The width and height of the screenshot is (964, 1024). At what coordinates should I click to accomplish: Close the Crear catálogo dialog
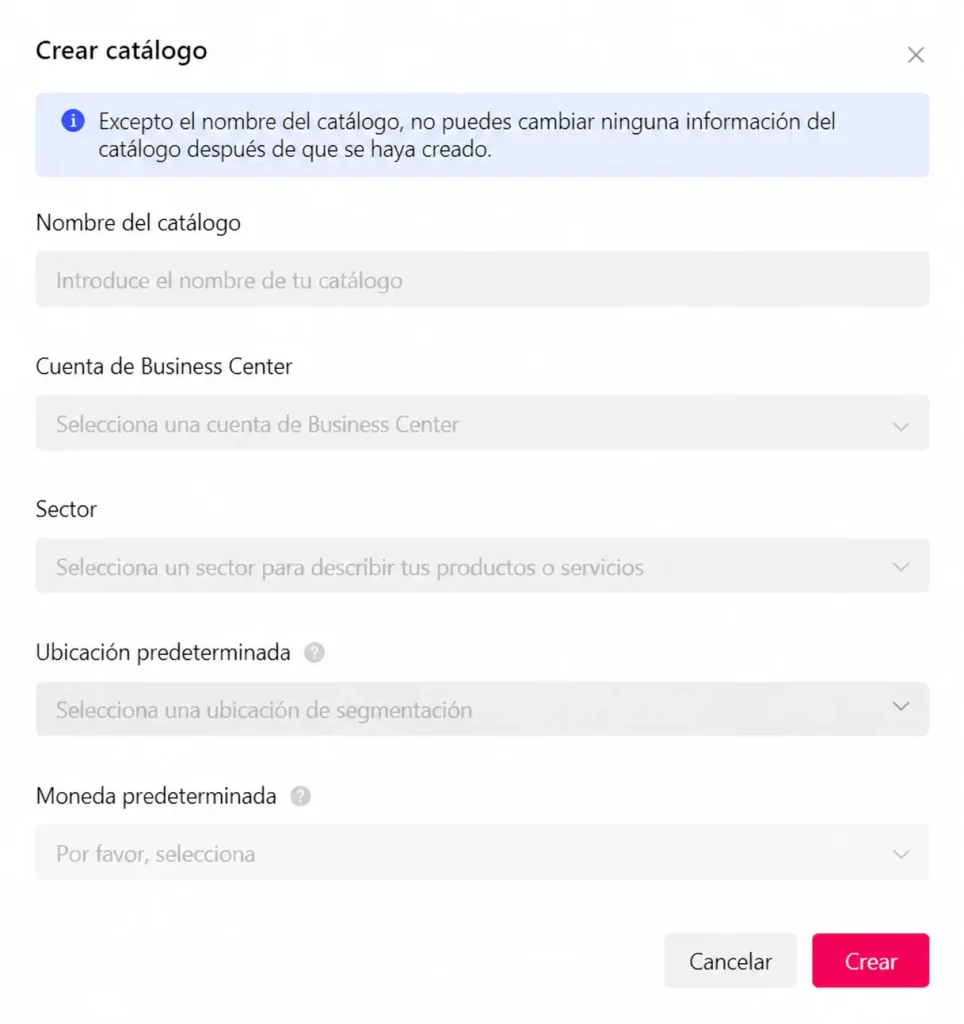[916, 55]
